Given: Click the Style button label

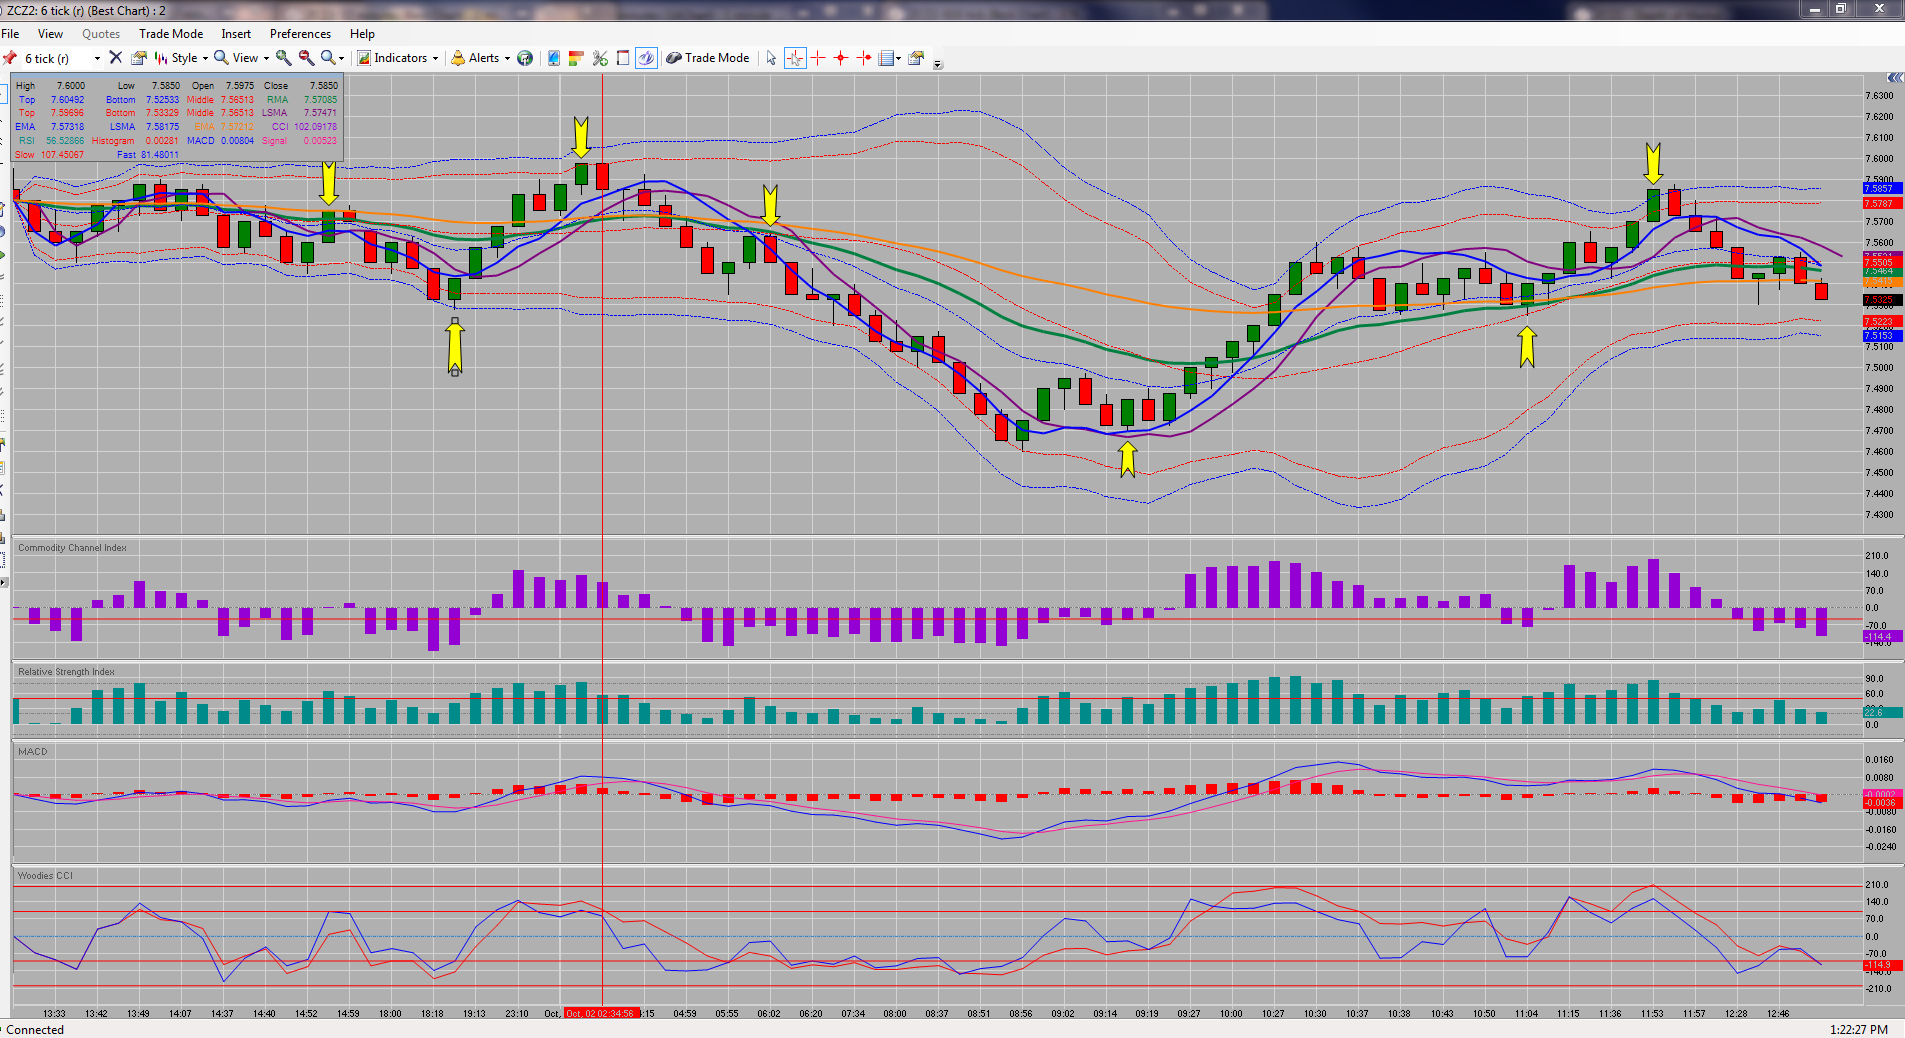Looking at the screenshot, I should (x=185, y=58).
